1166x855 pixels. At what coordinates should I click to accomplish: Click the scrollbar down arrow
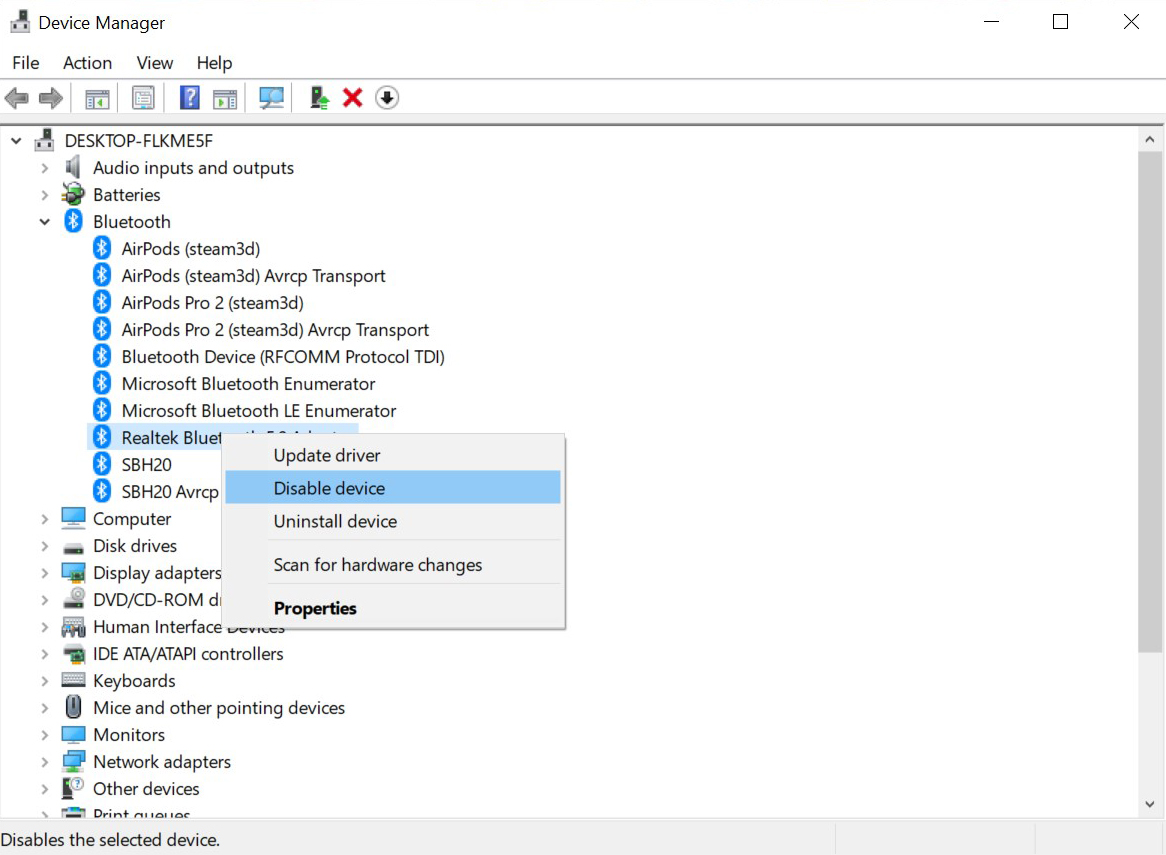pos(1150,805)
